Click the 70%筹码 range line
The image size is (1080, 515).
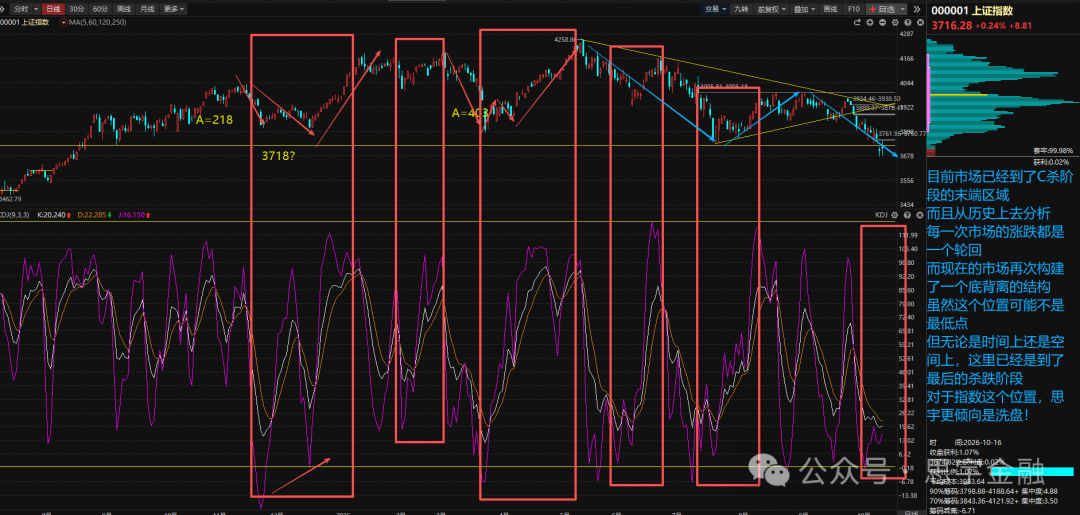coord(993,501)
